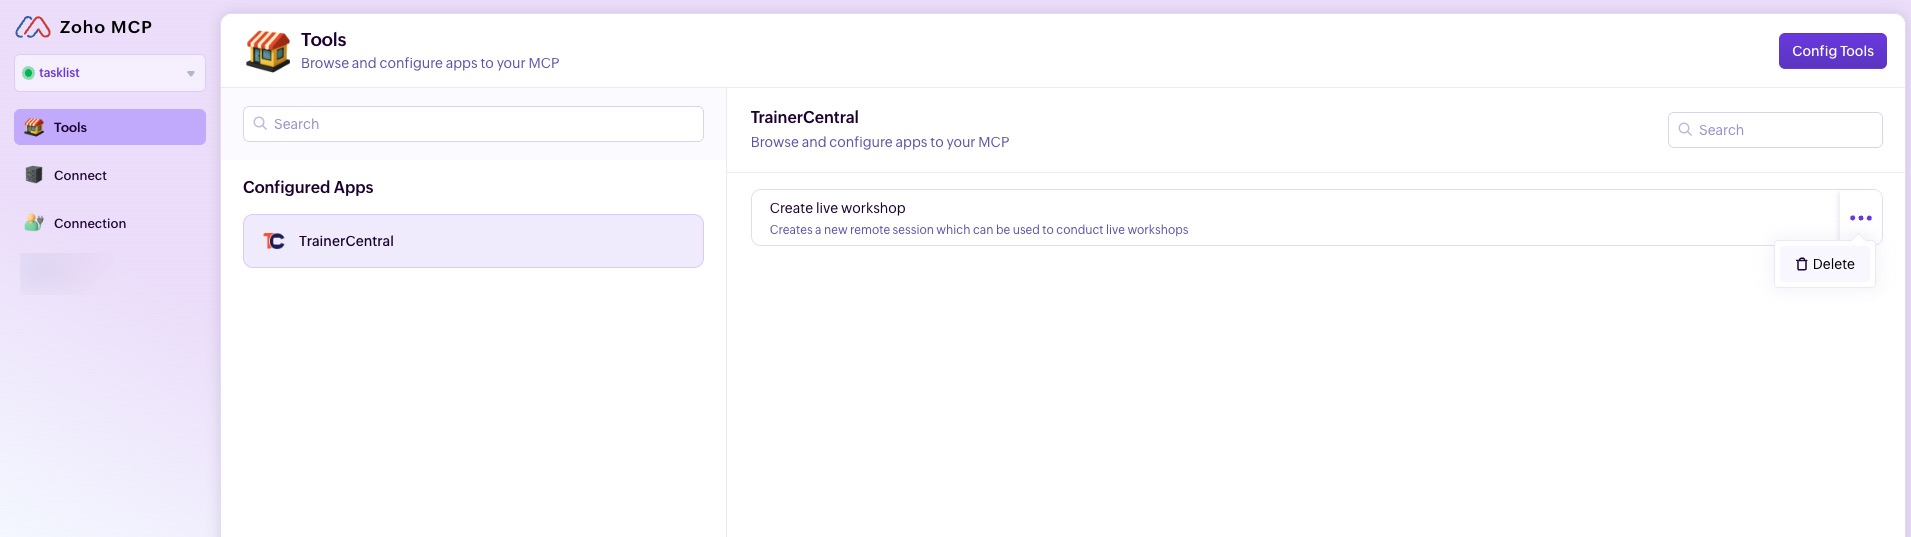The height and width of the screenshot is (537, 1911).
Task: Click the Config Tools button
Action: pos(1832,51)
